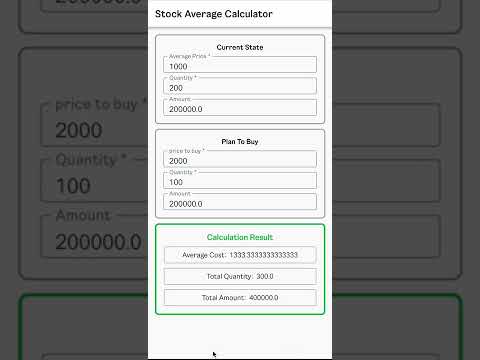
Task: Click the price to buy field showing 2000
Action: 240,159
